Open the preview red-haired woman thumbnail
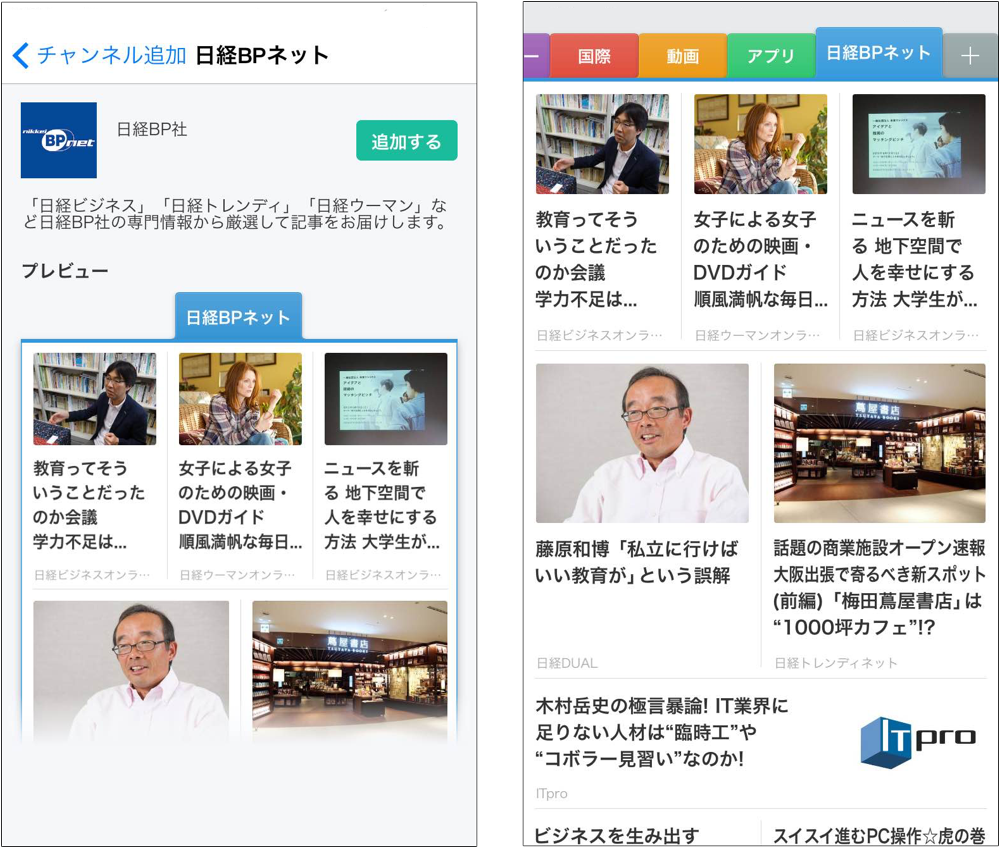The image size is (1000, 847). [240, 399]
